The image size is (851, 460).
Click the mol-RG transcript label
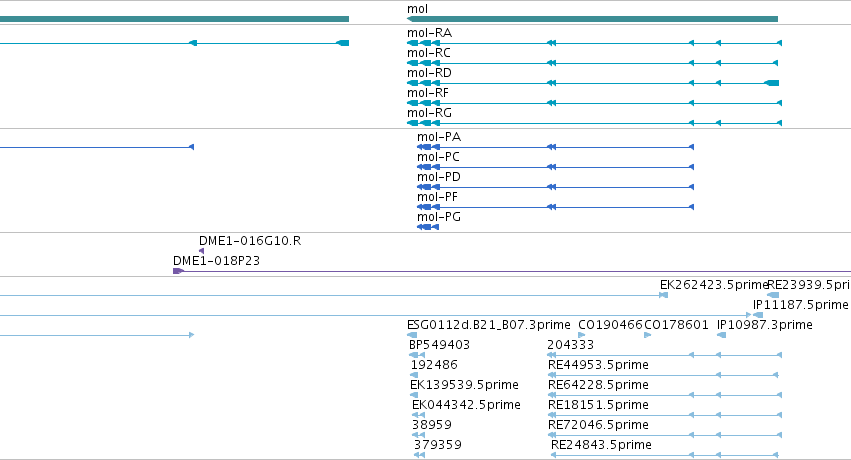pos(429,113)
